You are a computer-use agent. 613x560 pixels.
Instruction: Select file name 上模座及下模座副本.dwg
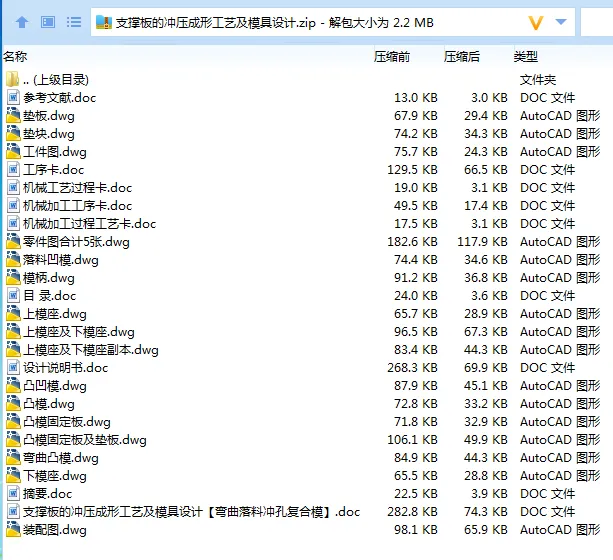click(x=91, y=350)
